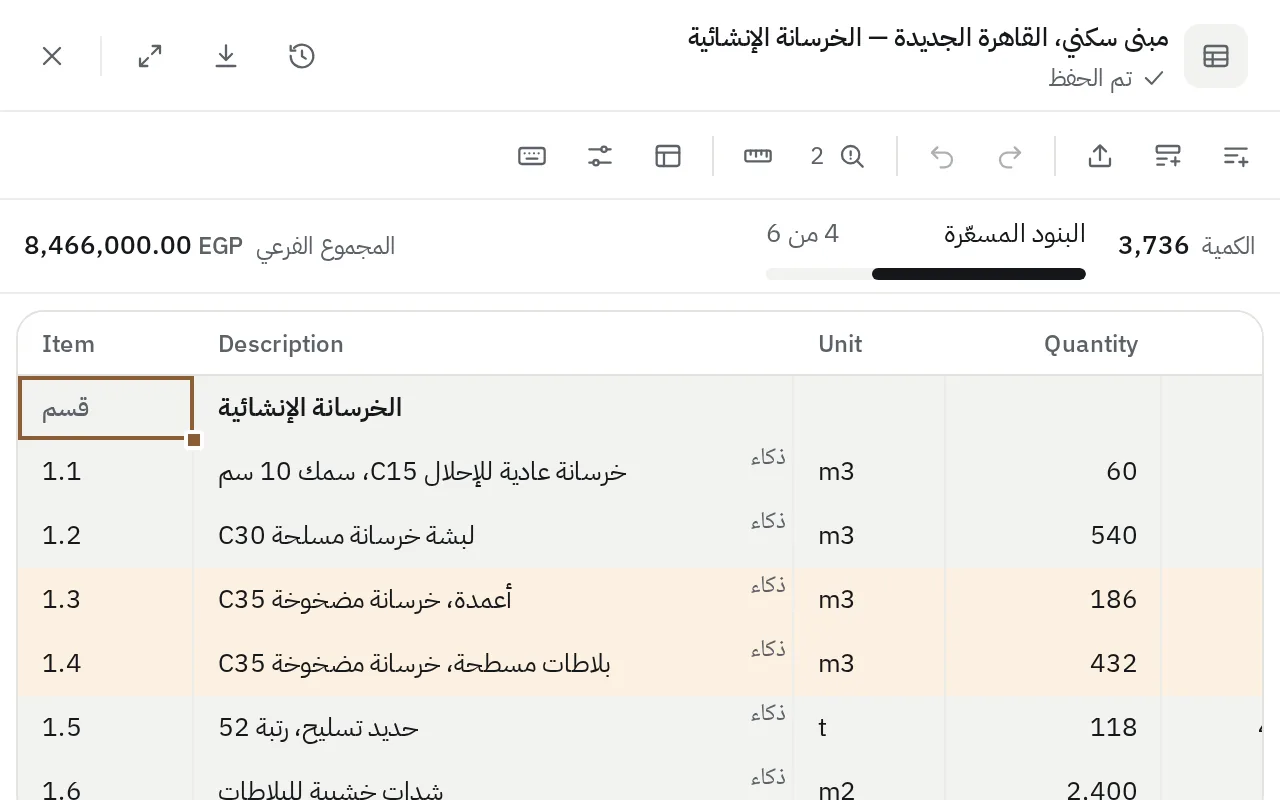Select quantity 432 cell
Screen dimensions: 1280x800
tap(1053, 664)
